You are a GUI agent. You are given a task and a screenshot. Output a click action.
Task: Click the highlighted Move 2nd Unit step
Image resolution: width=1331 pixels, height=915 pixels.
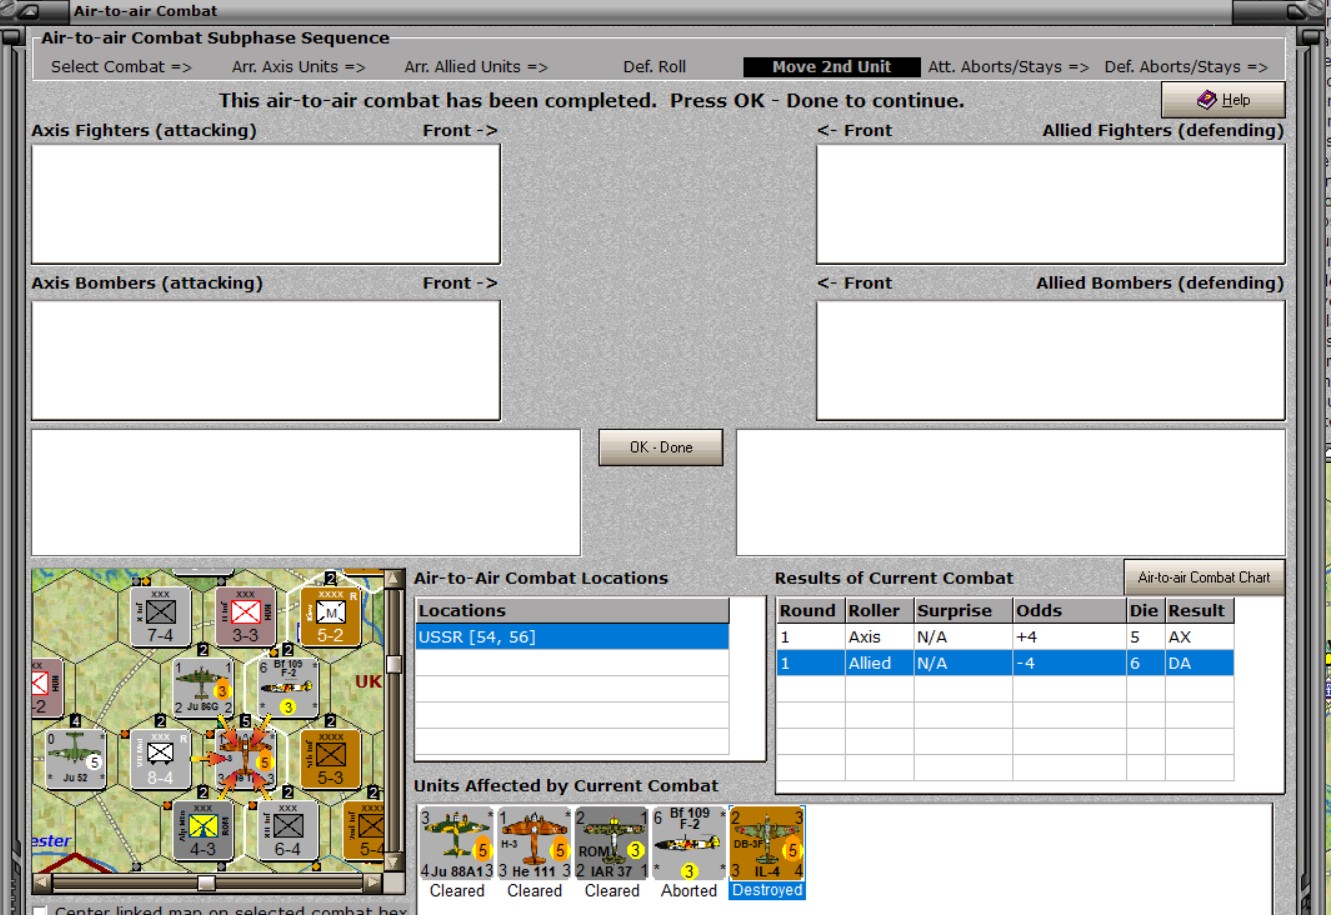[x=832, y=67]
